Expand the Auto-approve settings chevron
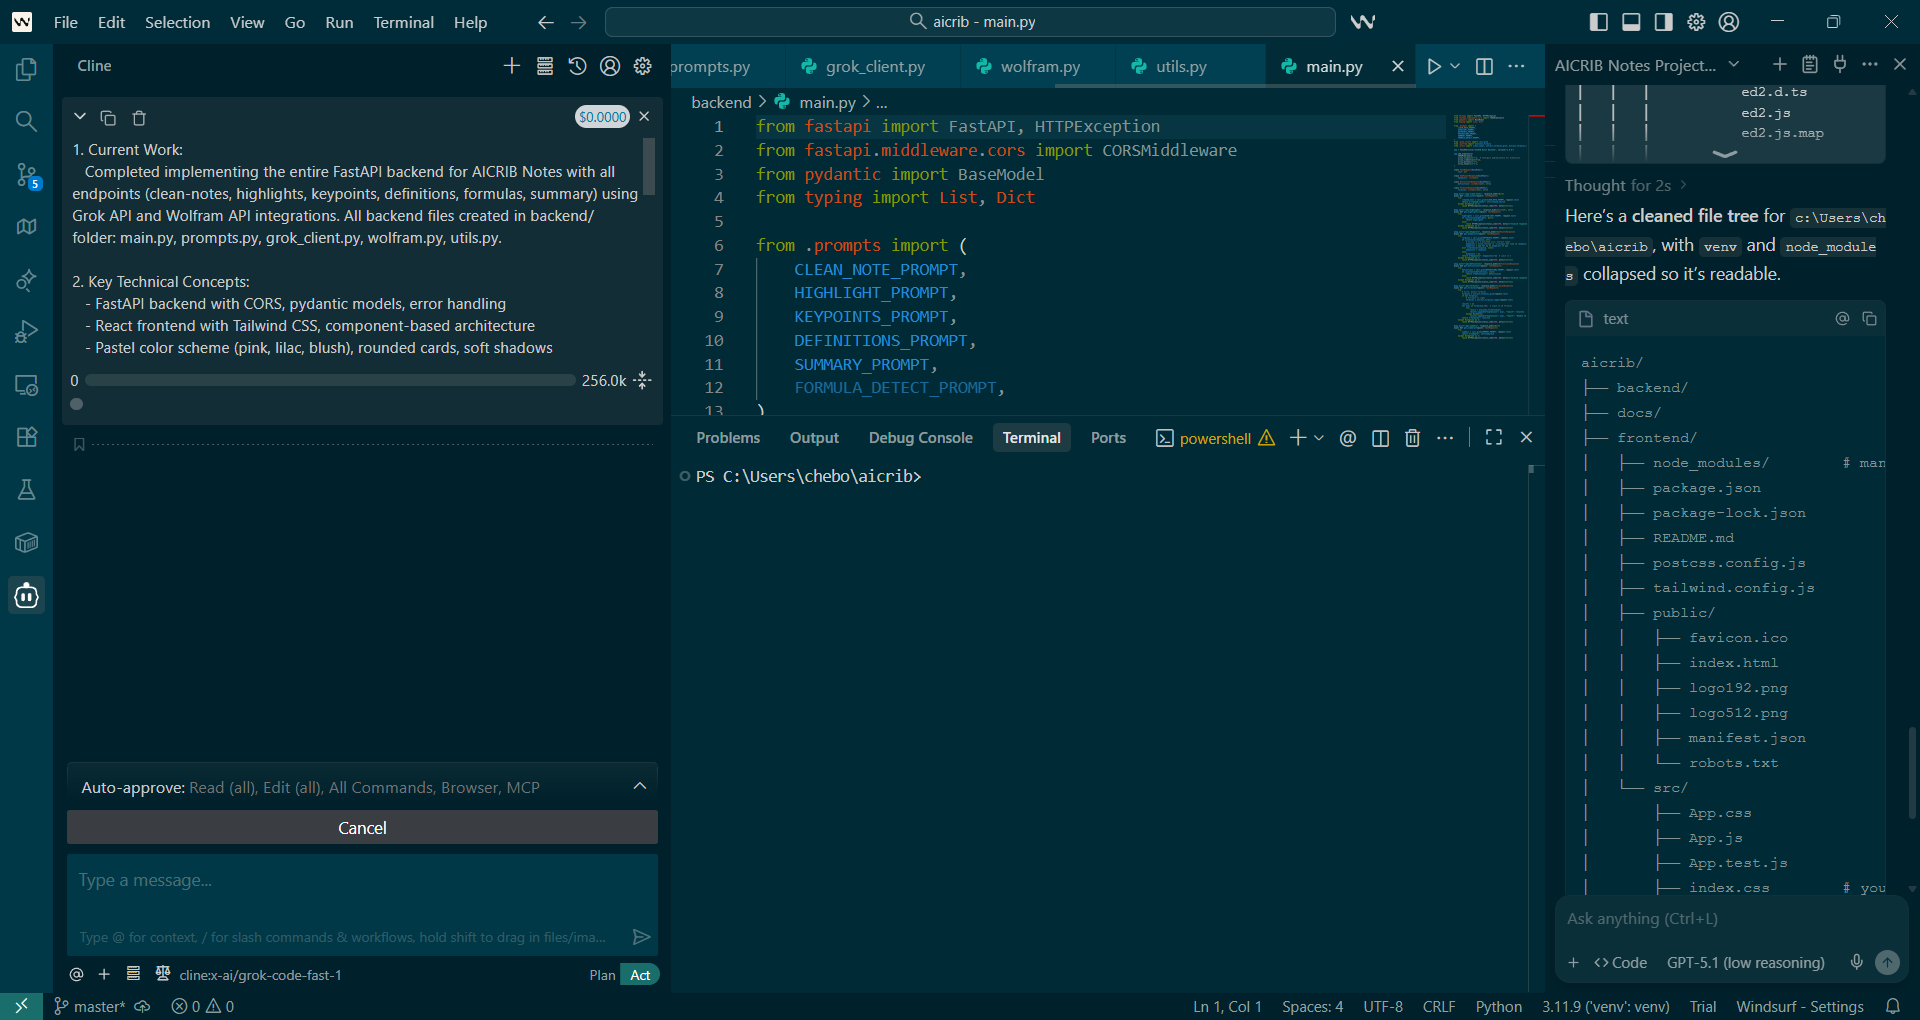The image size is (1920, 1020). [x=640, y=787]
